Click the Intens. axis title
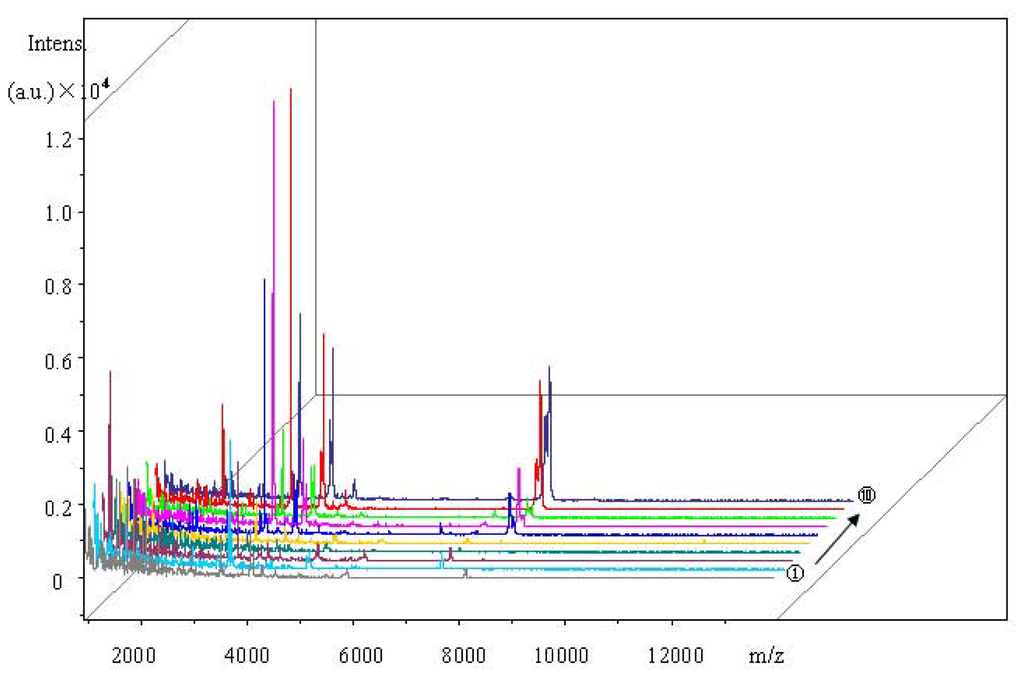 [x=56, y=44]
